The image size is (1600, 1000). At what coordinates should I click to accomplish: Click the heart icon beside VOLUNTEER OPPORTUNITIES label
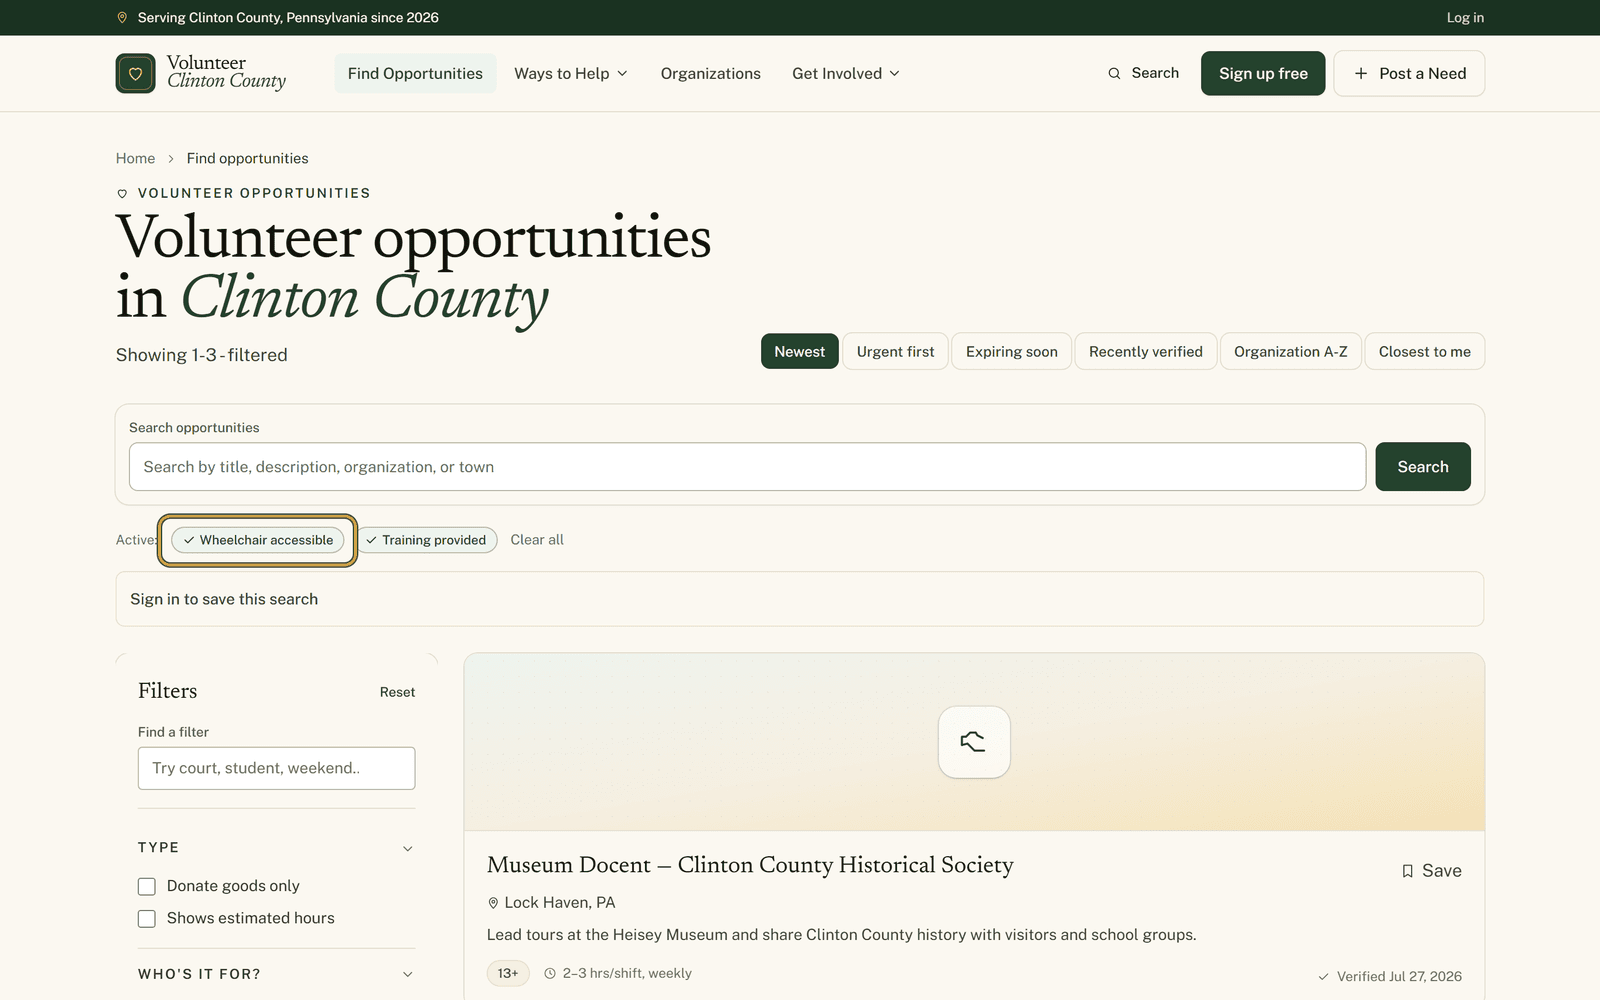click(122, 194)
